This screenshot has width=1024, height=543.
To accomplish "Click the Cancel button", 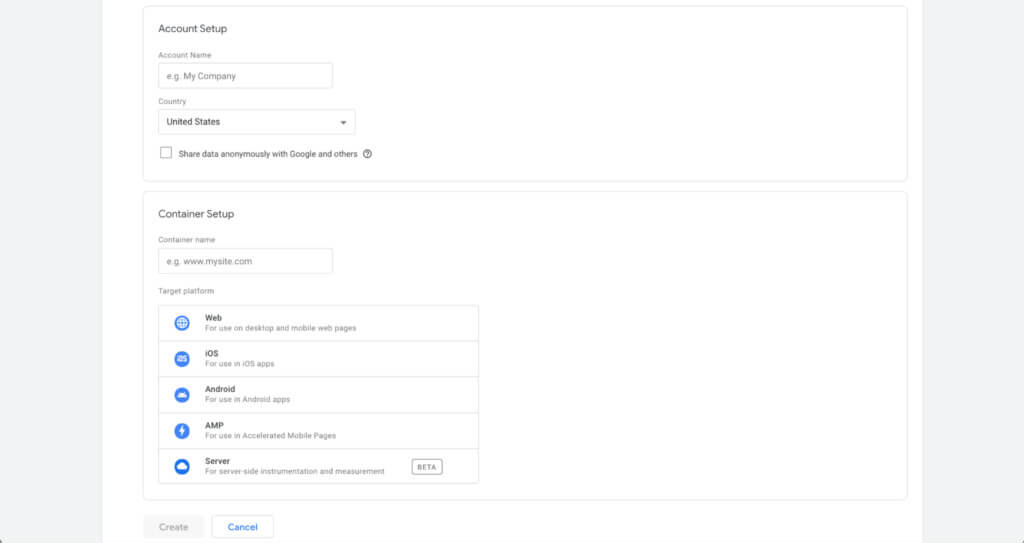I will (242, 527).
